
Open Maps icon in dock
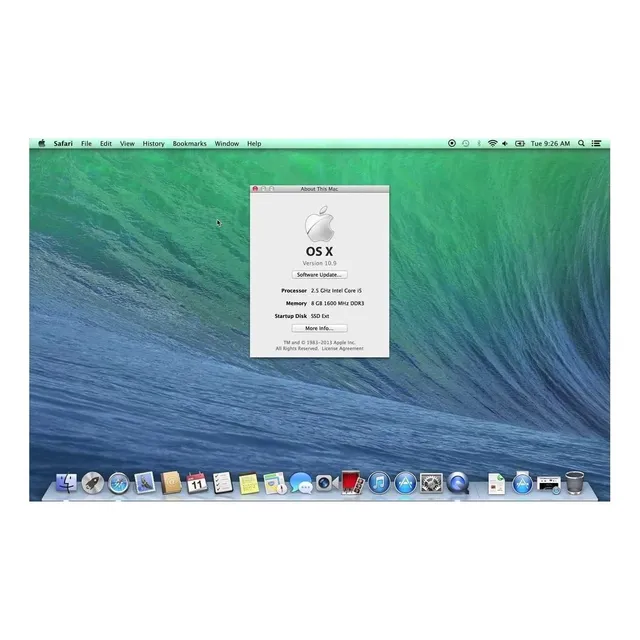point(275,484)
